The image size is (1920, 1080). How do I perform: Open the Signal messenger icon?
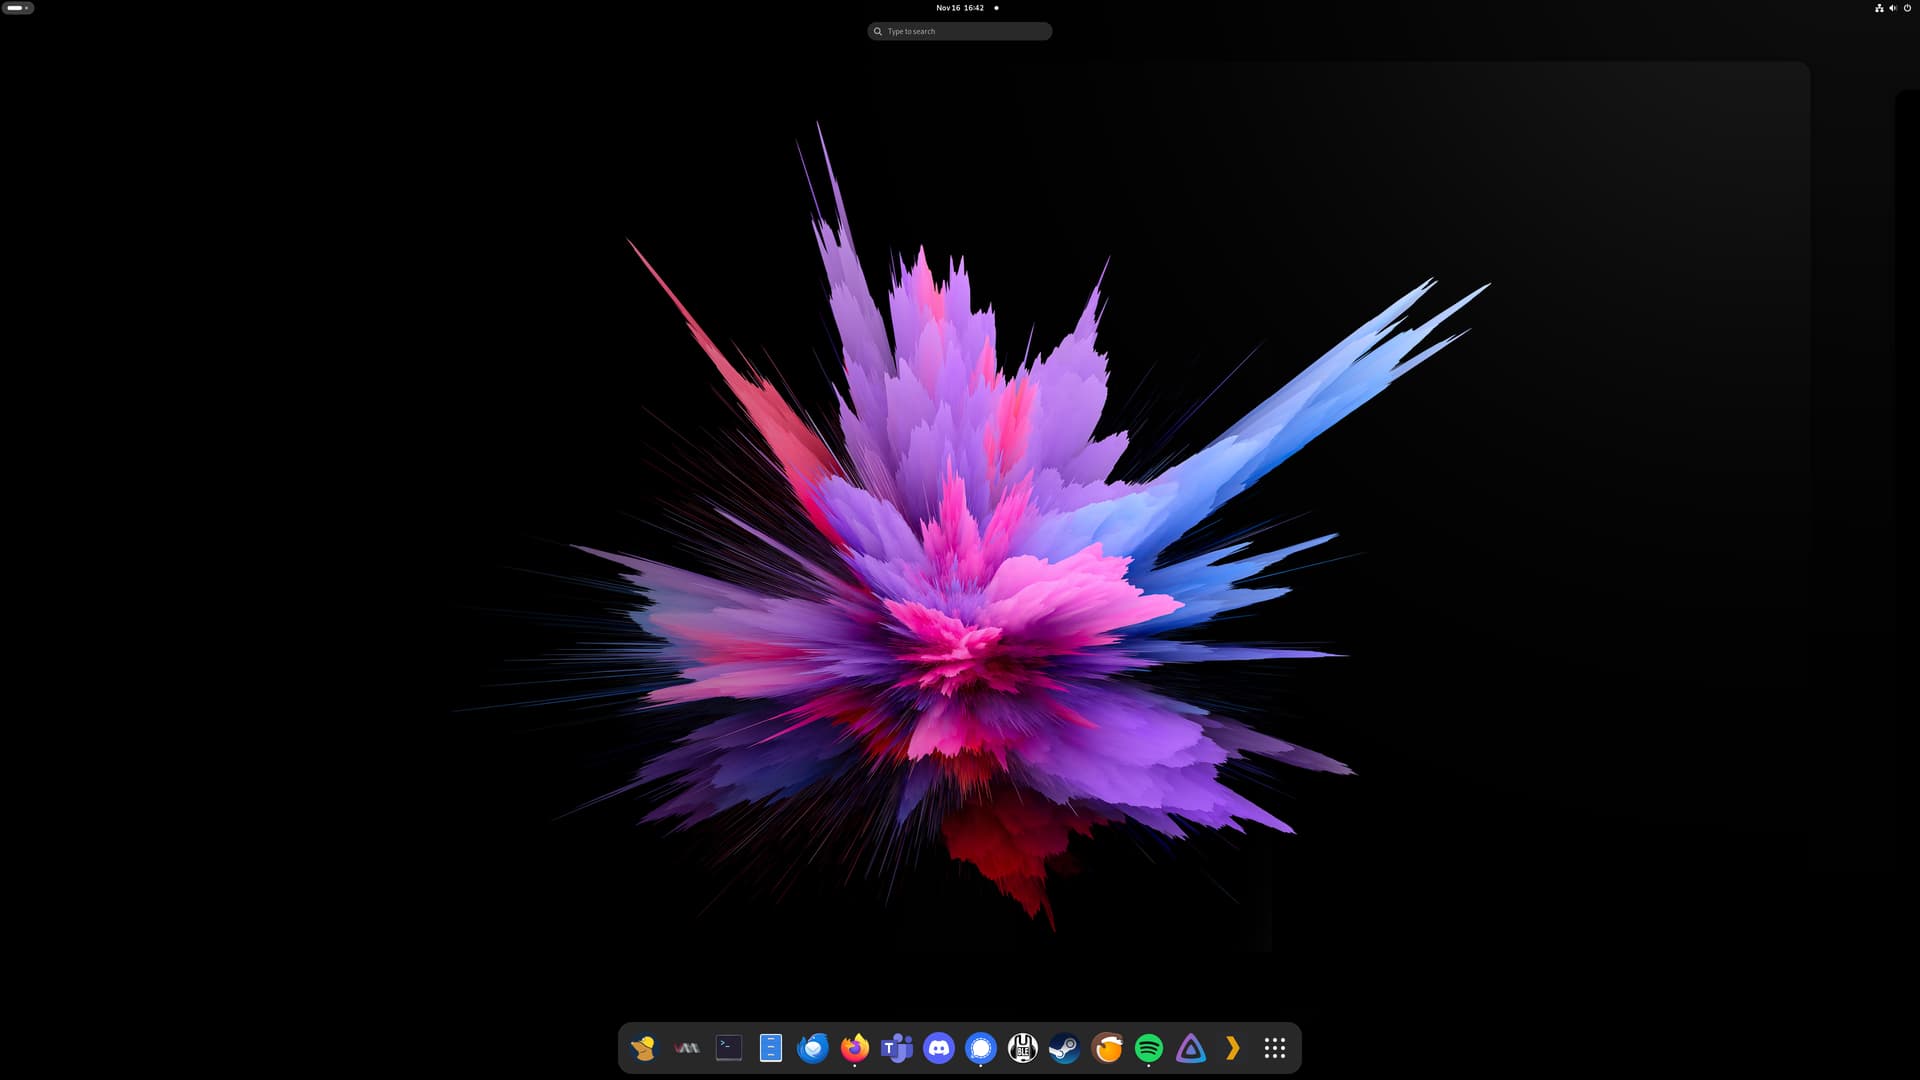click(981, 1048)
